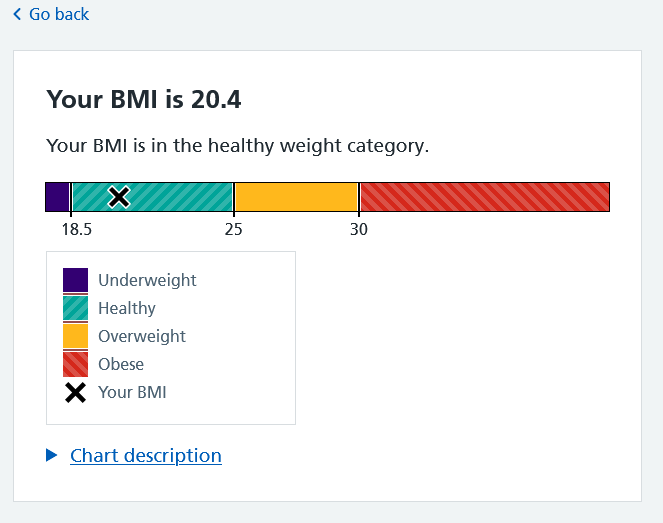Click the "Your BMI is 20.4" heading
This screenshot has width=663, height=523.
pyautogui.click(x=144, y=99)
